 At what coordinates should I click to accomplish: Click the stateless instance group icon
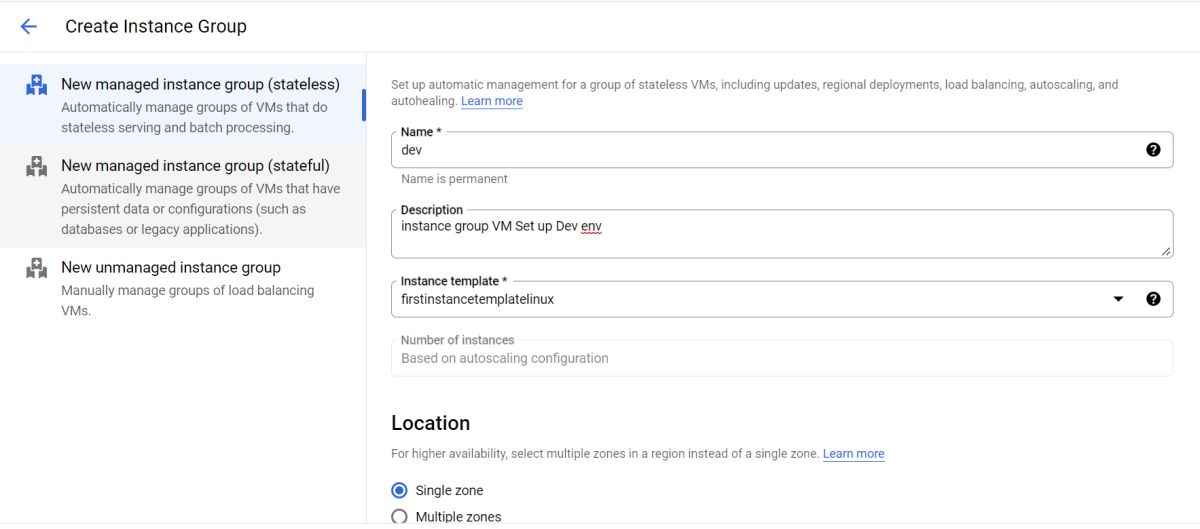coord(37,86)
